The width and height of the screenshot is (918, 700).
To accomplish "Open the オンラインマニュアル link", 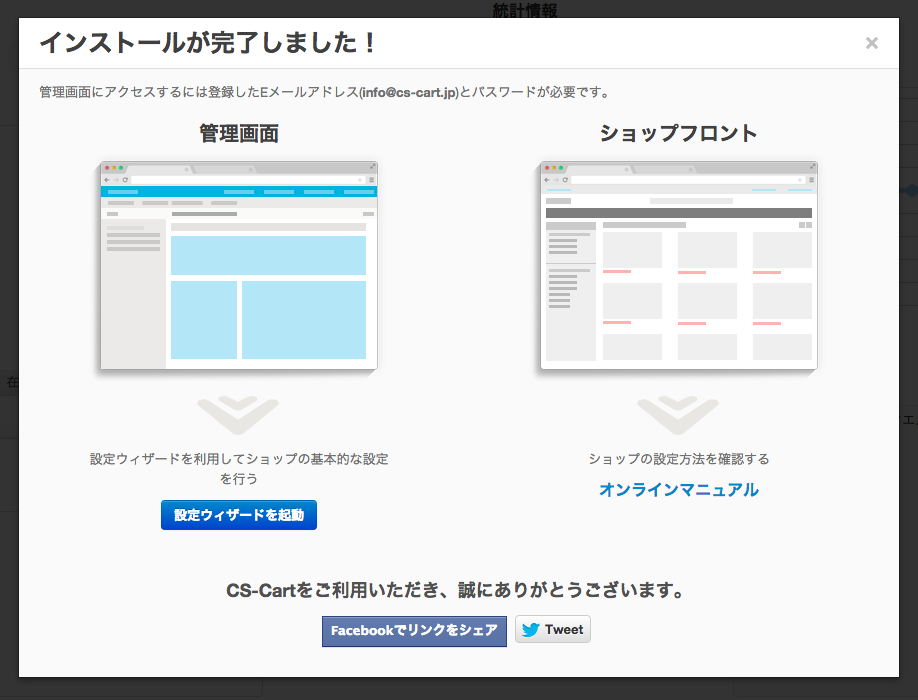I will click(x=679, y=490).
